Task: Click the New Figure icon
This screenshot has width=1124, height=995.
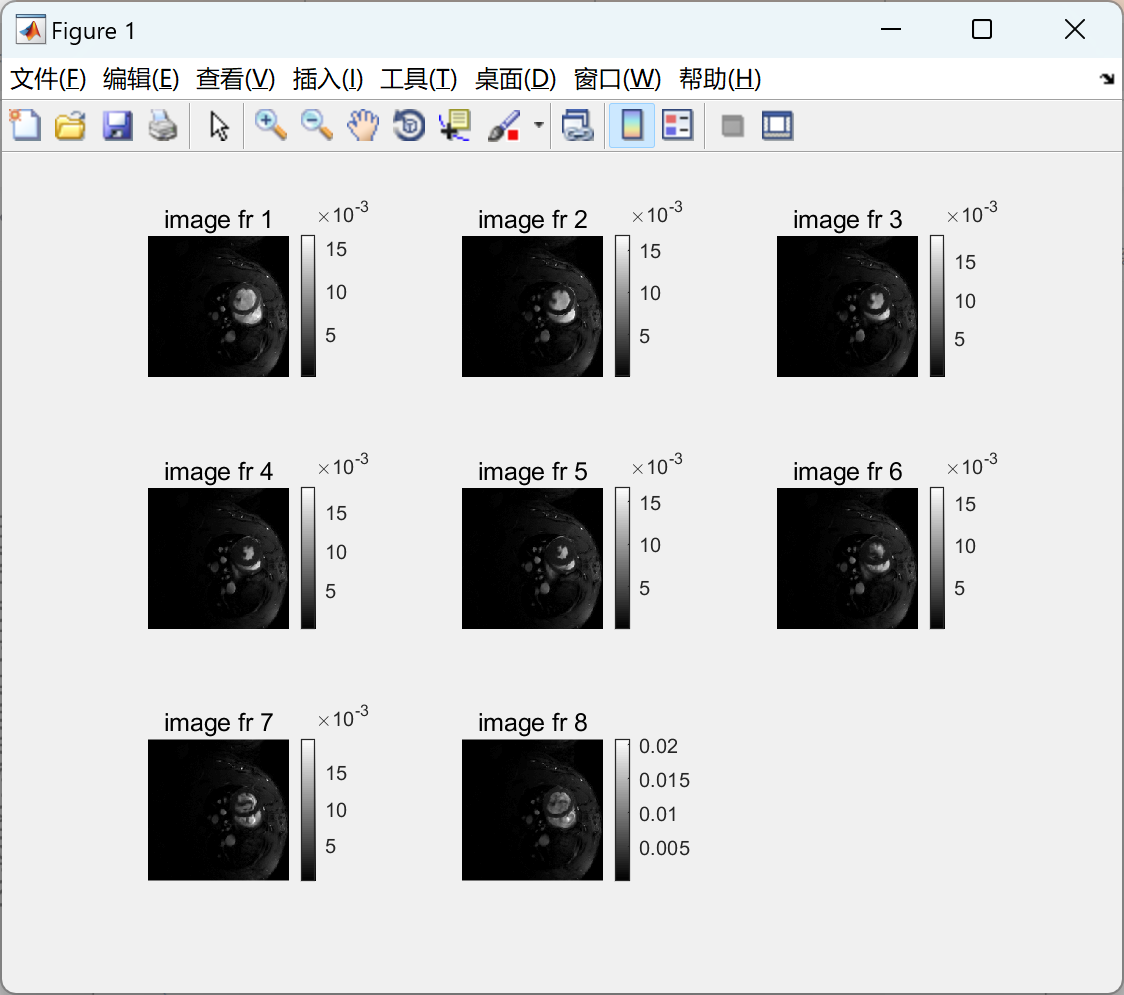Action: point(25,125)
